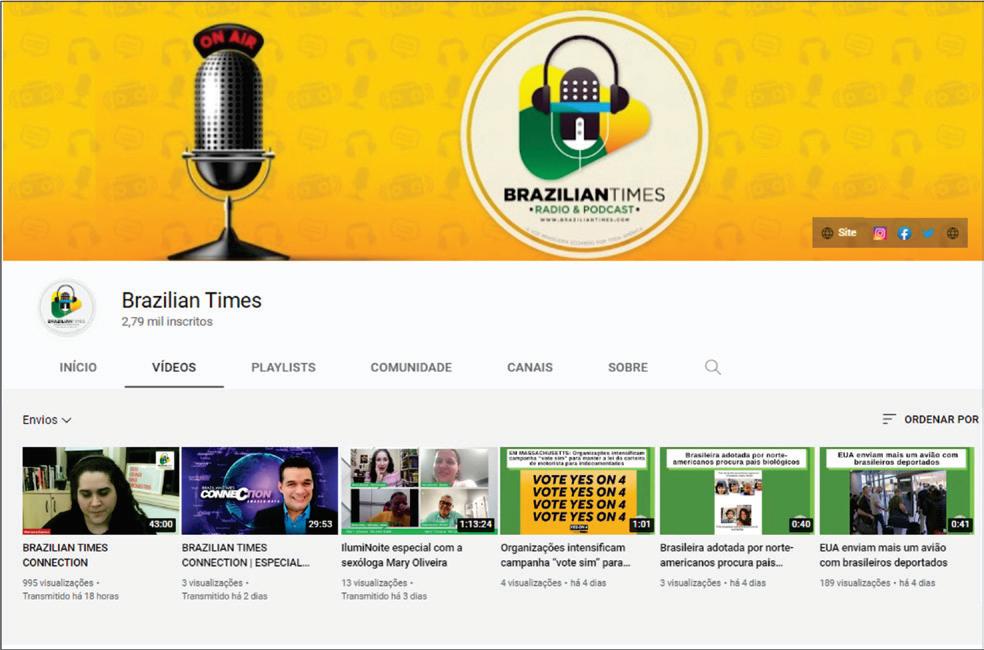Open the Twitter link in channel banner
This screenshot has width=984, height=650.
[x=928, y=233]
